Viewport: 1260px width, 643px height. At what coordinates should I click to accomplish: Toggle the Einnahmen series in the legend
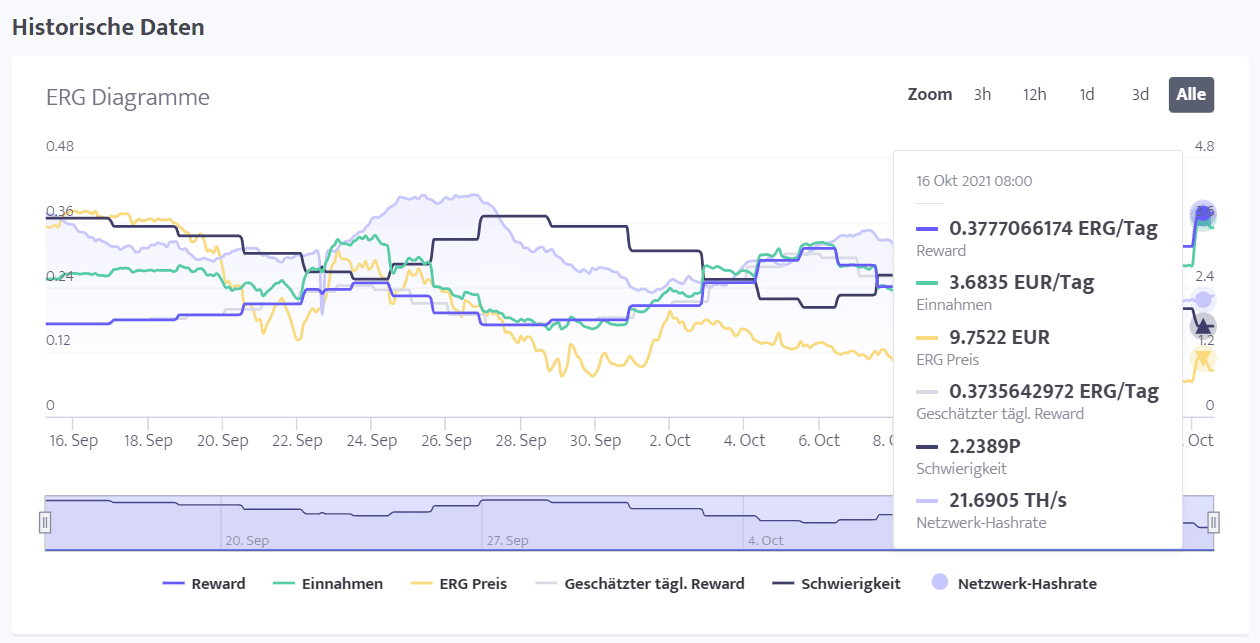pos(328,583)
